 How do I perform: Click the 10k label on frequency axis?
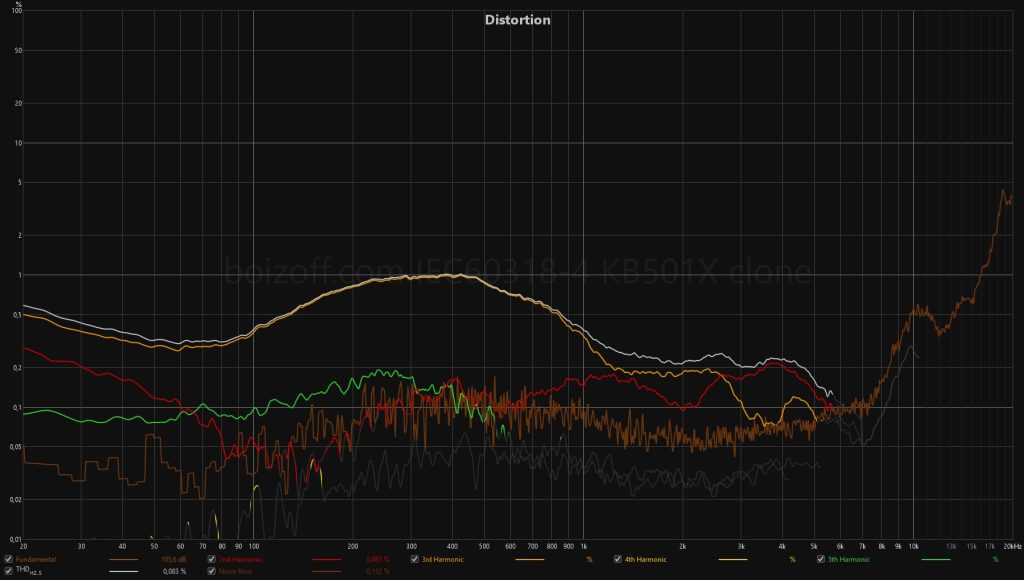[914, 546]
